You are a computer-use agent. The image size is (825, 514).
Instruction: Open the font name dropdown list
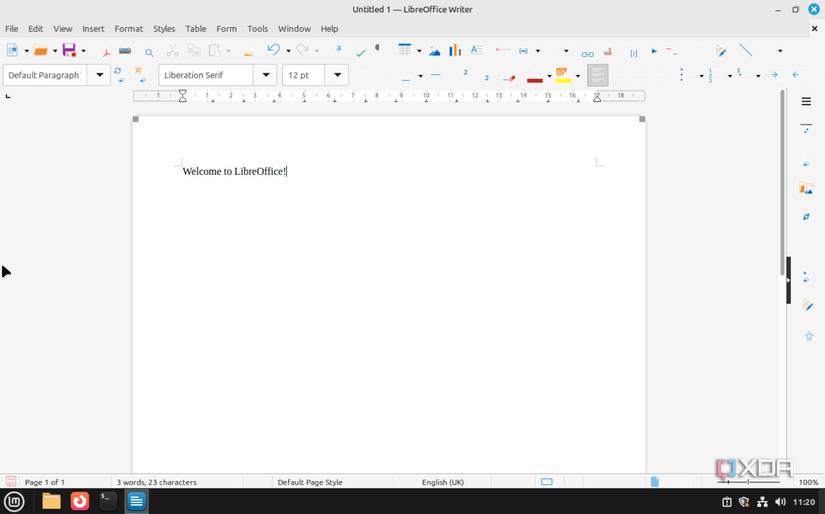(266, 75)
